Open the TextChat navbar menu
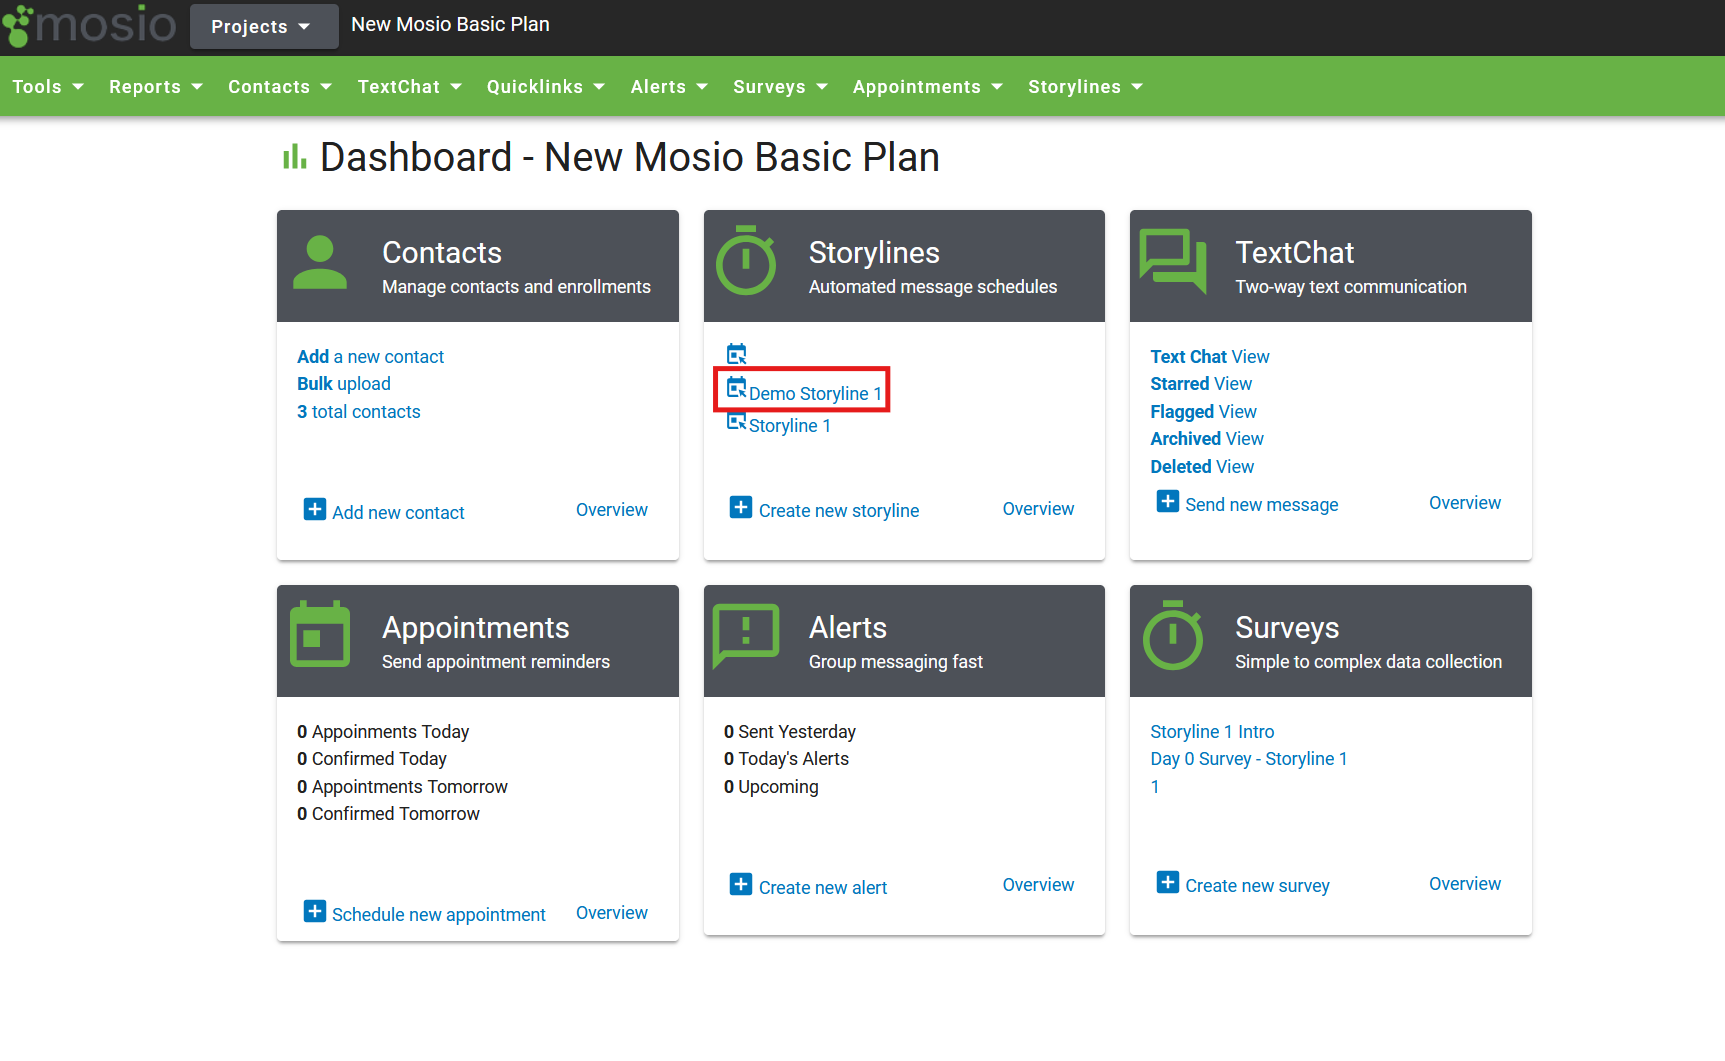 point(410,87)
